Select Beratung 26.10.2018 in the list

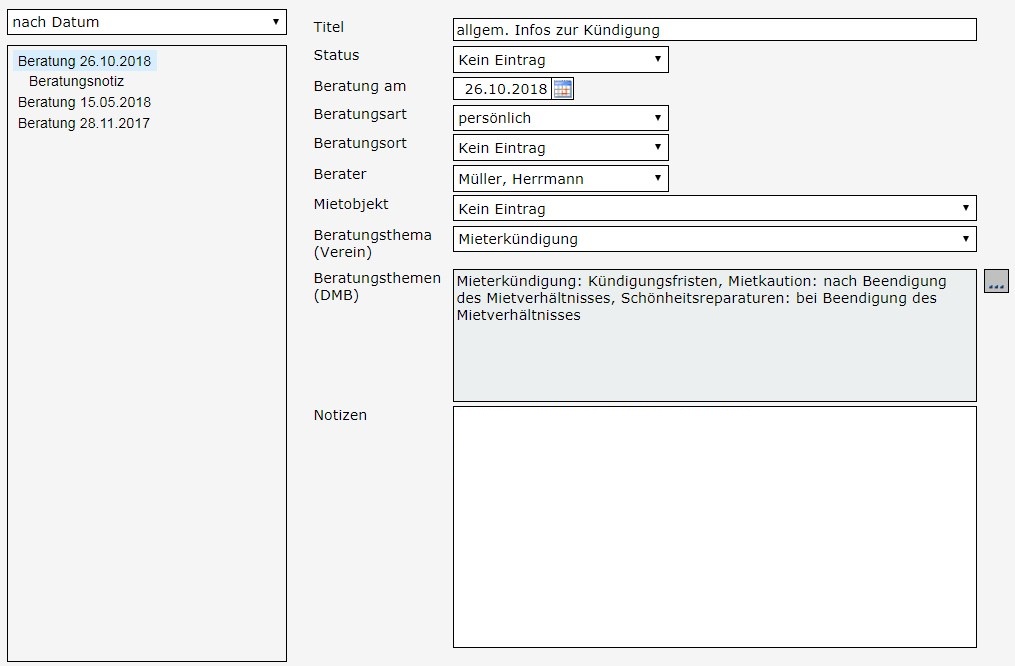[84, 61]
